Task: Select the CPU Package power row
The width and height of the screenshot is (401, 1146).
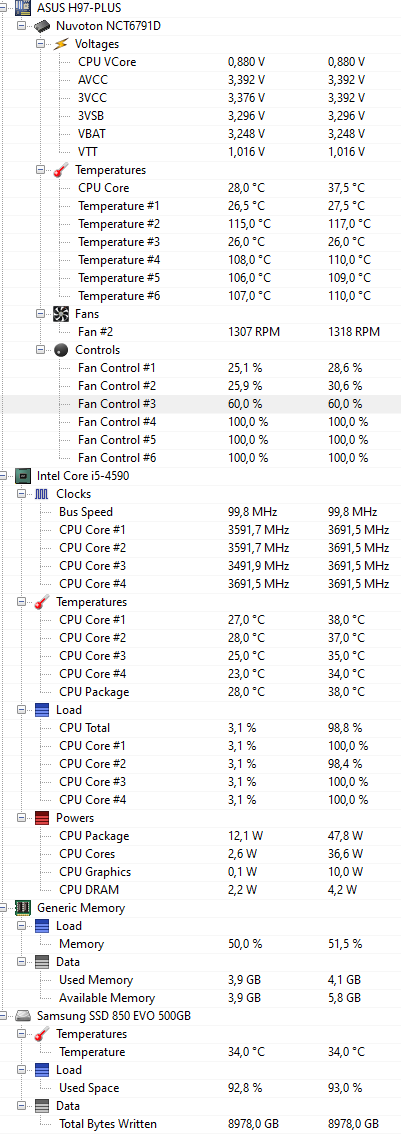Action: pos(200,836)
